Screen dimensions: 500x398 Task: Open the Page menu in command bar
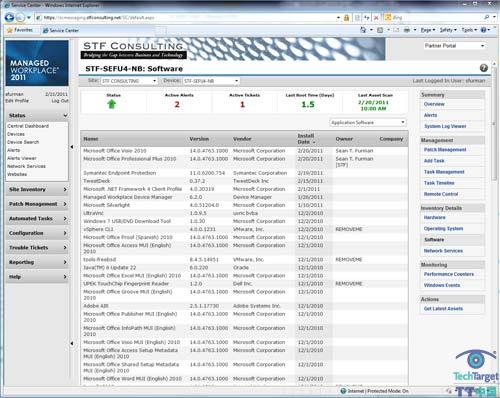pos(428,30)
